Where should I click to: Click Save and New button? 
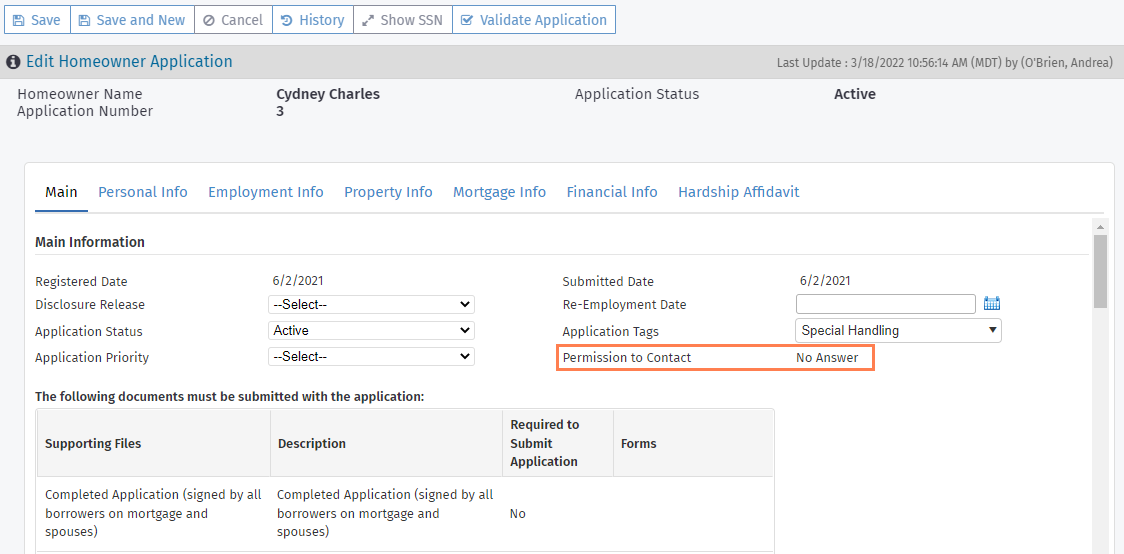[132, 20]
